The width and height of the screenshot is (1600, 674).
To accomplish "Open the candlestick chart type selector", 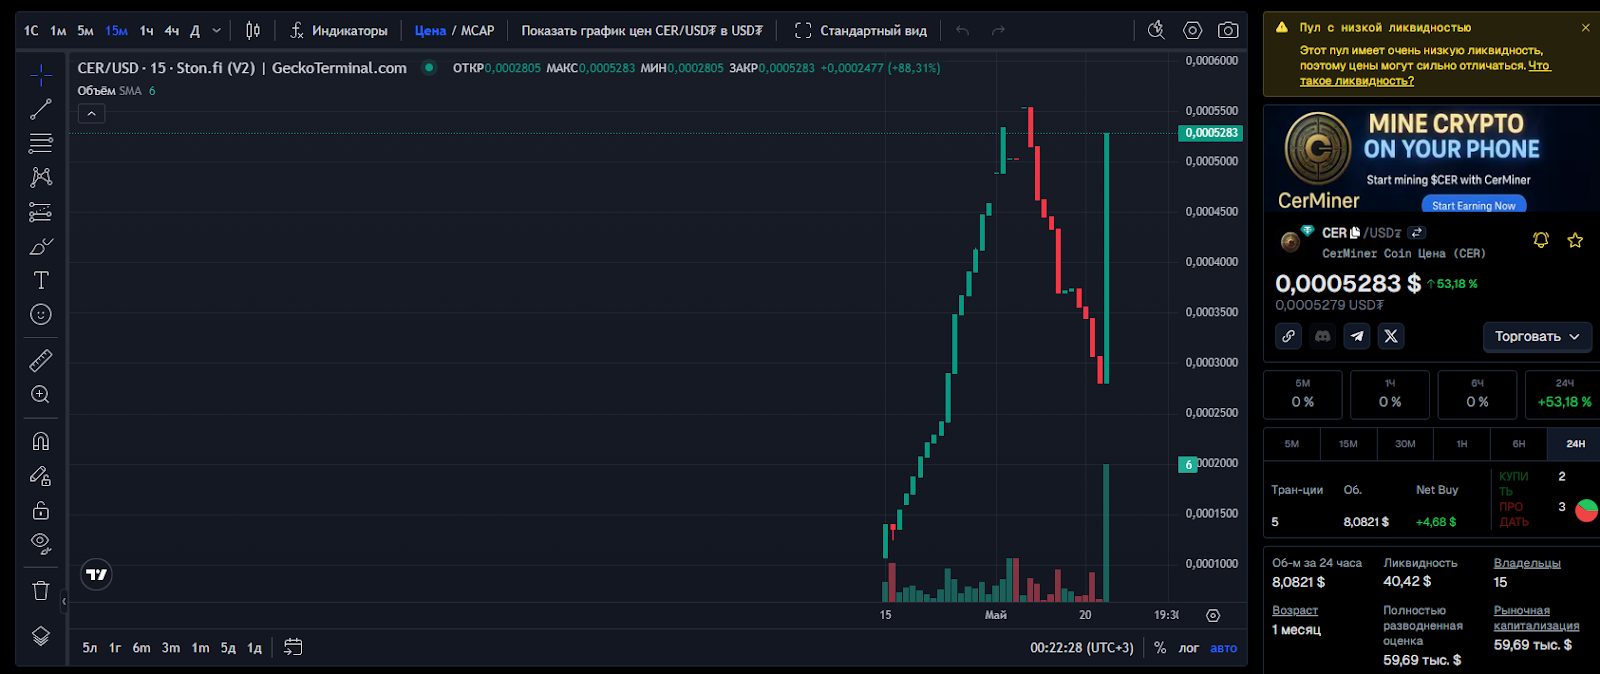I will tap(253, 31).
